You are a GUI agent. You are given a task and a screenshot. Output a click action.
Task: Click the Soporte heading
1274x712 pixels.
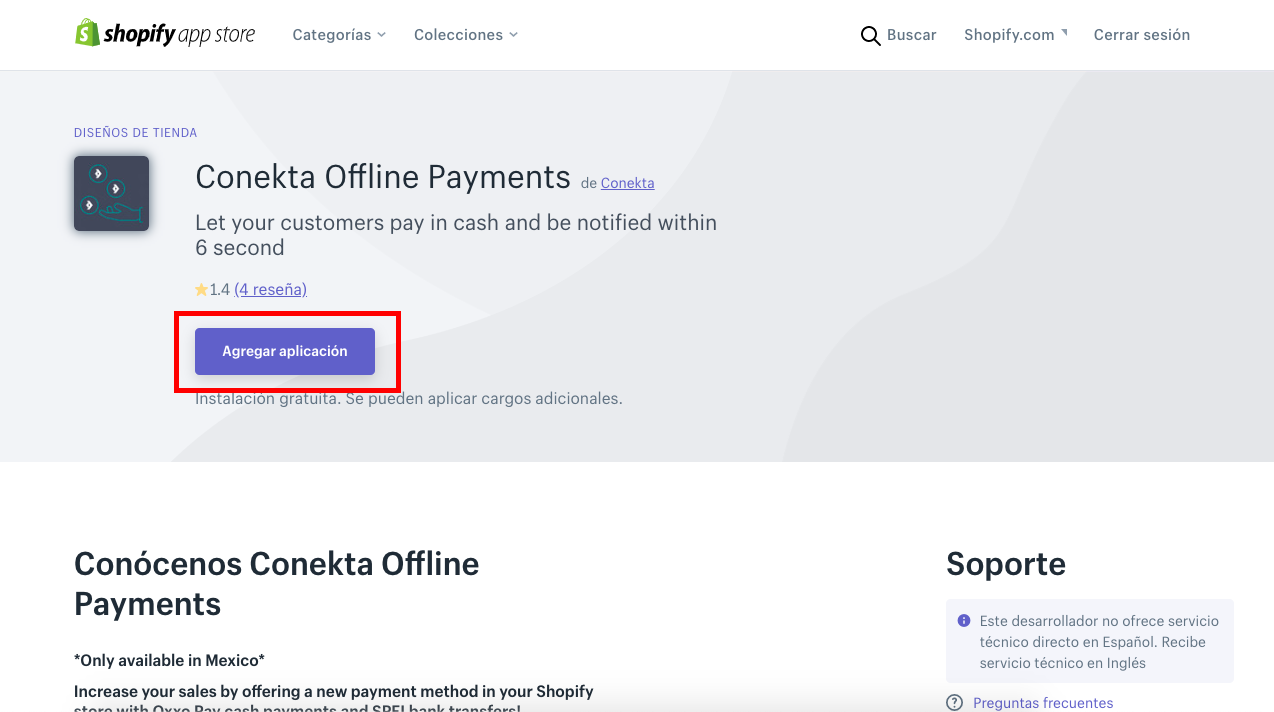coord(1006,564)
